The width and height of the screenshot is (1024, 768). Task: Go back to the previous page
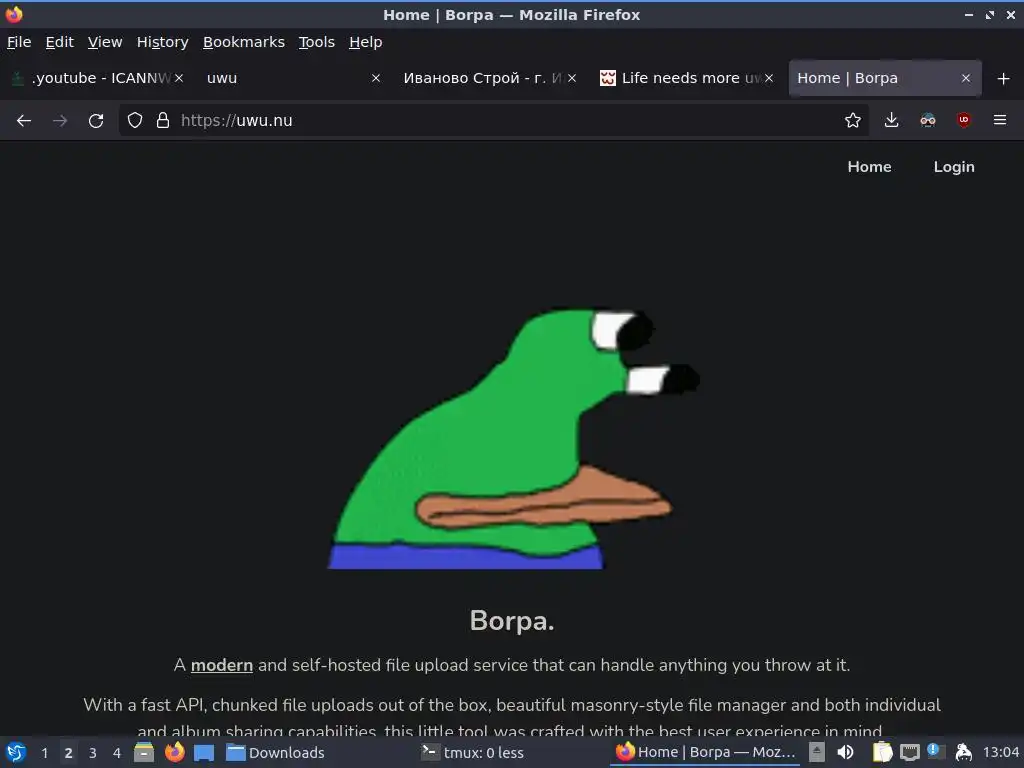click(24, 120)
